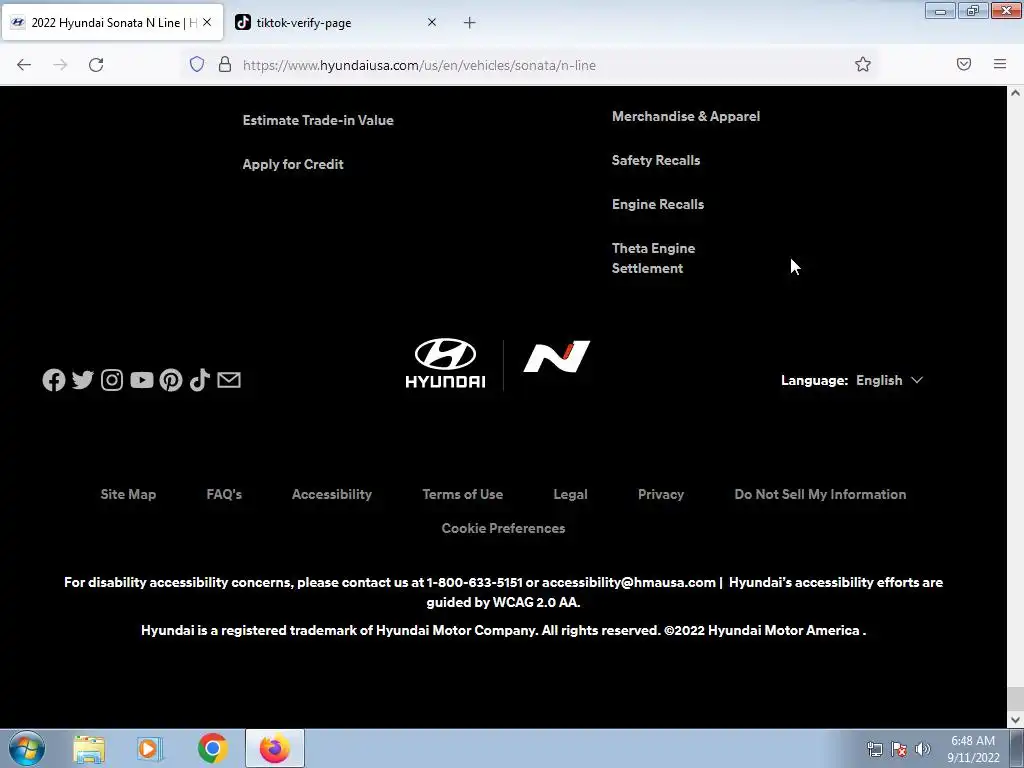Viewport: 1024px width, 768px height.
Task: Open the Windows Start menu
Action: tap(27, 748)
